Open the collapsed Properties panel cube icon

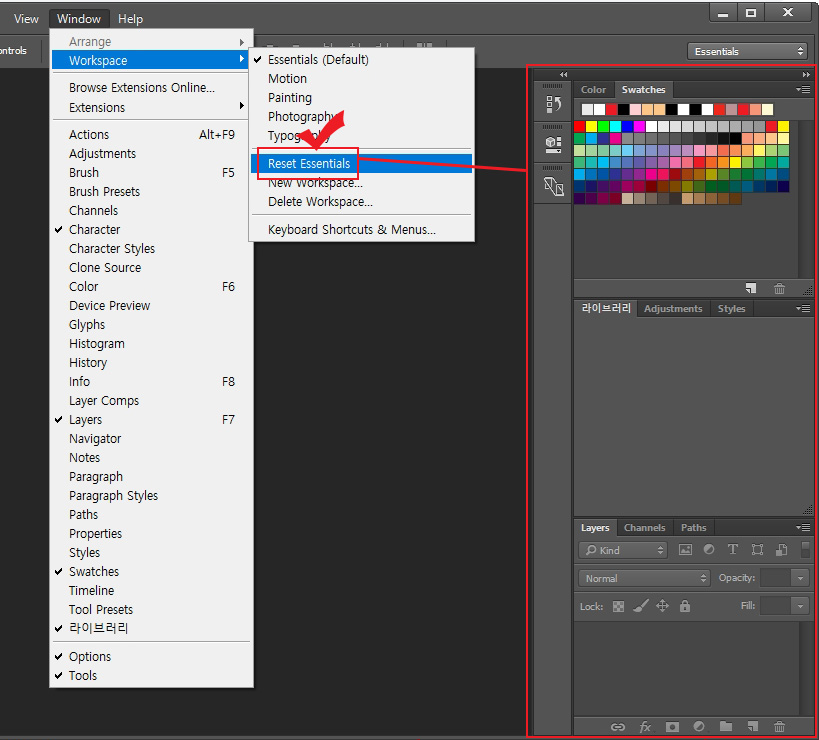click(x=553, y=145)
